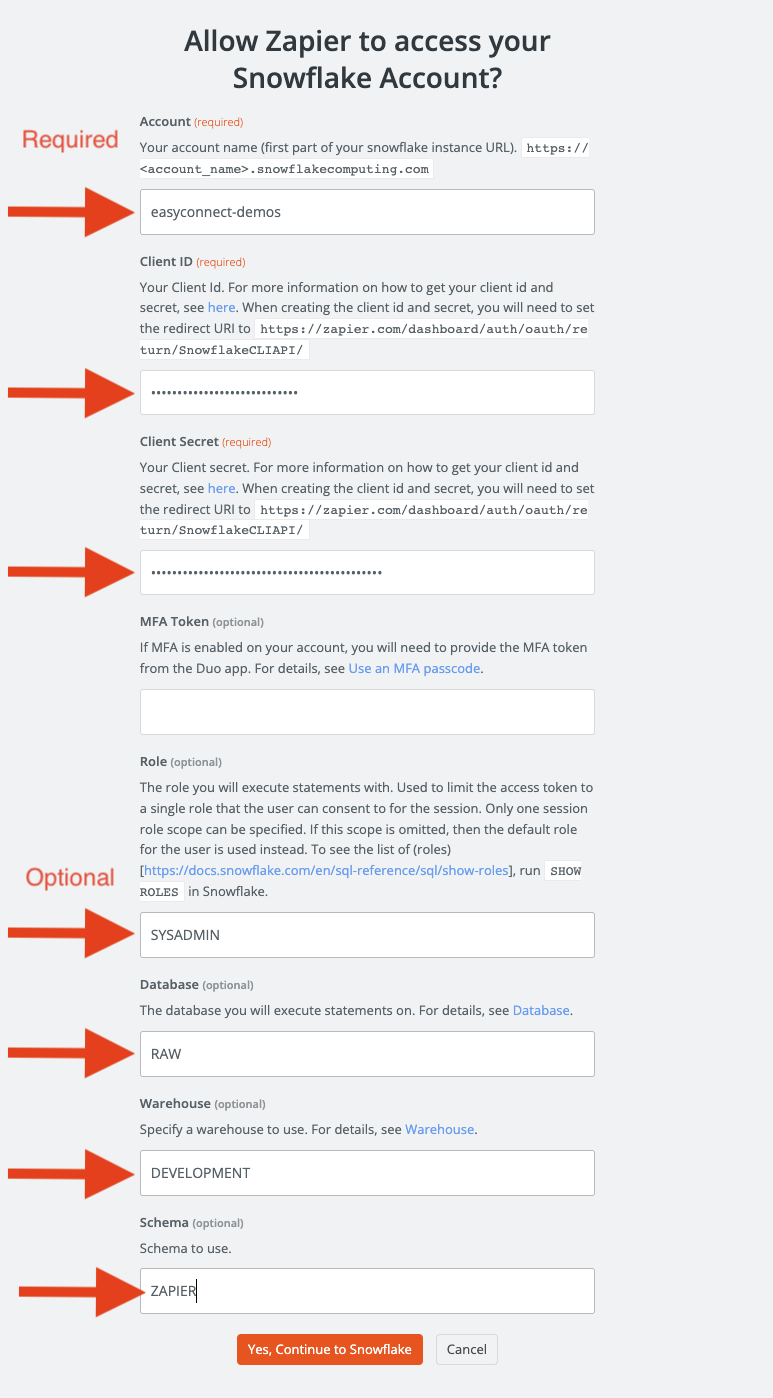
Task: Click the SHOW ROLES code snippet
Action: pyautogui.click(x=361, y=881)
